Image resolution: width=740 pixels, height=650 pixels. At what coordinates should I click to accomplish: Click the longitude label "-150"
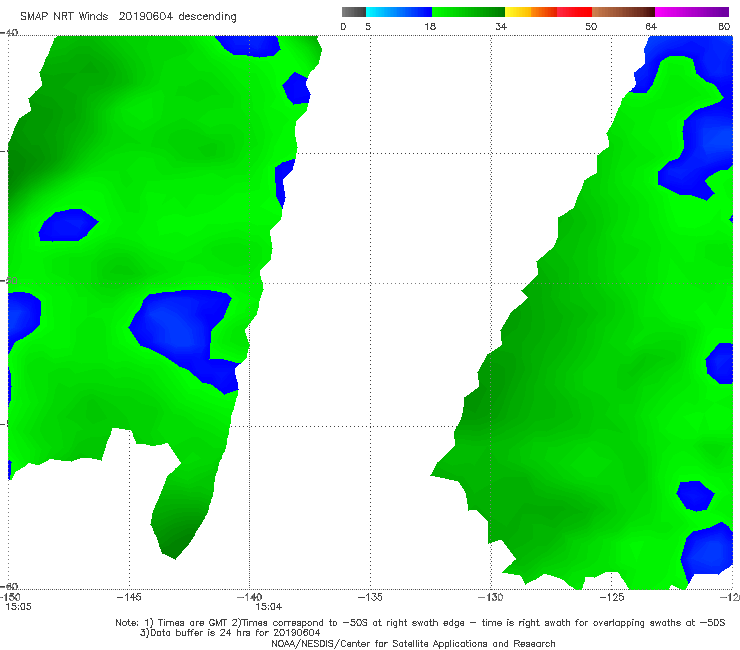[9, 597]
